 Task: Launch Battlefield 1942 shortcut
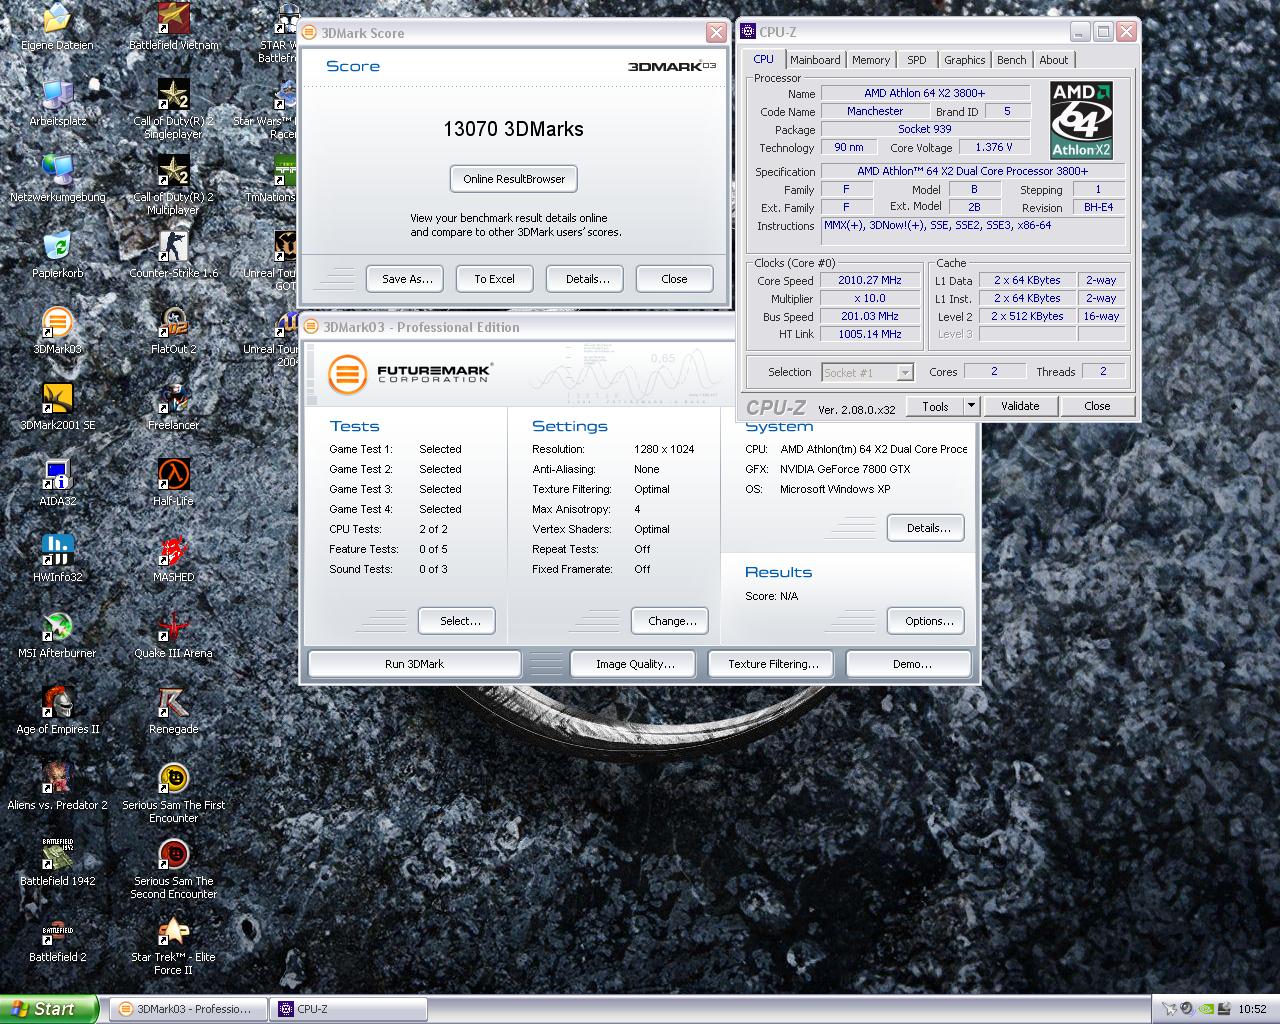pyautogui.click(x=57, y=862)
